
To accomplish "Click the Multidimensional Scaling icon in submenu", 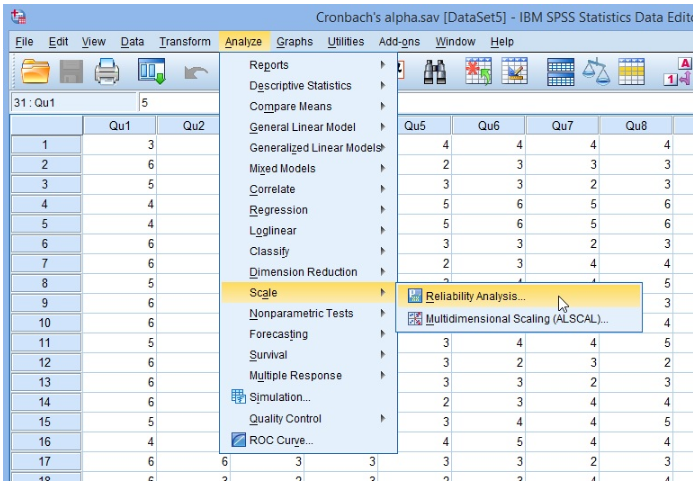I will (415, 319).
